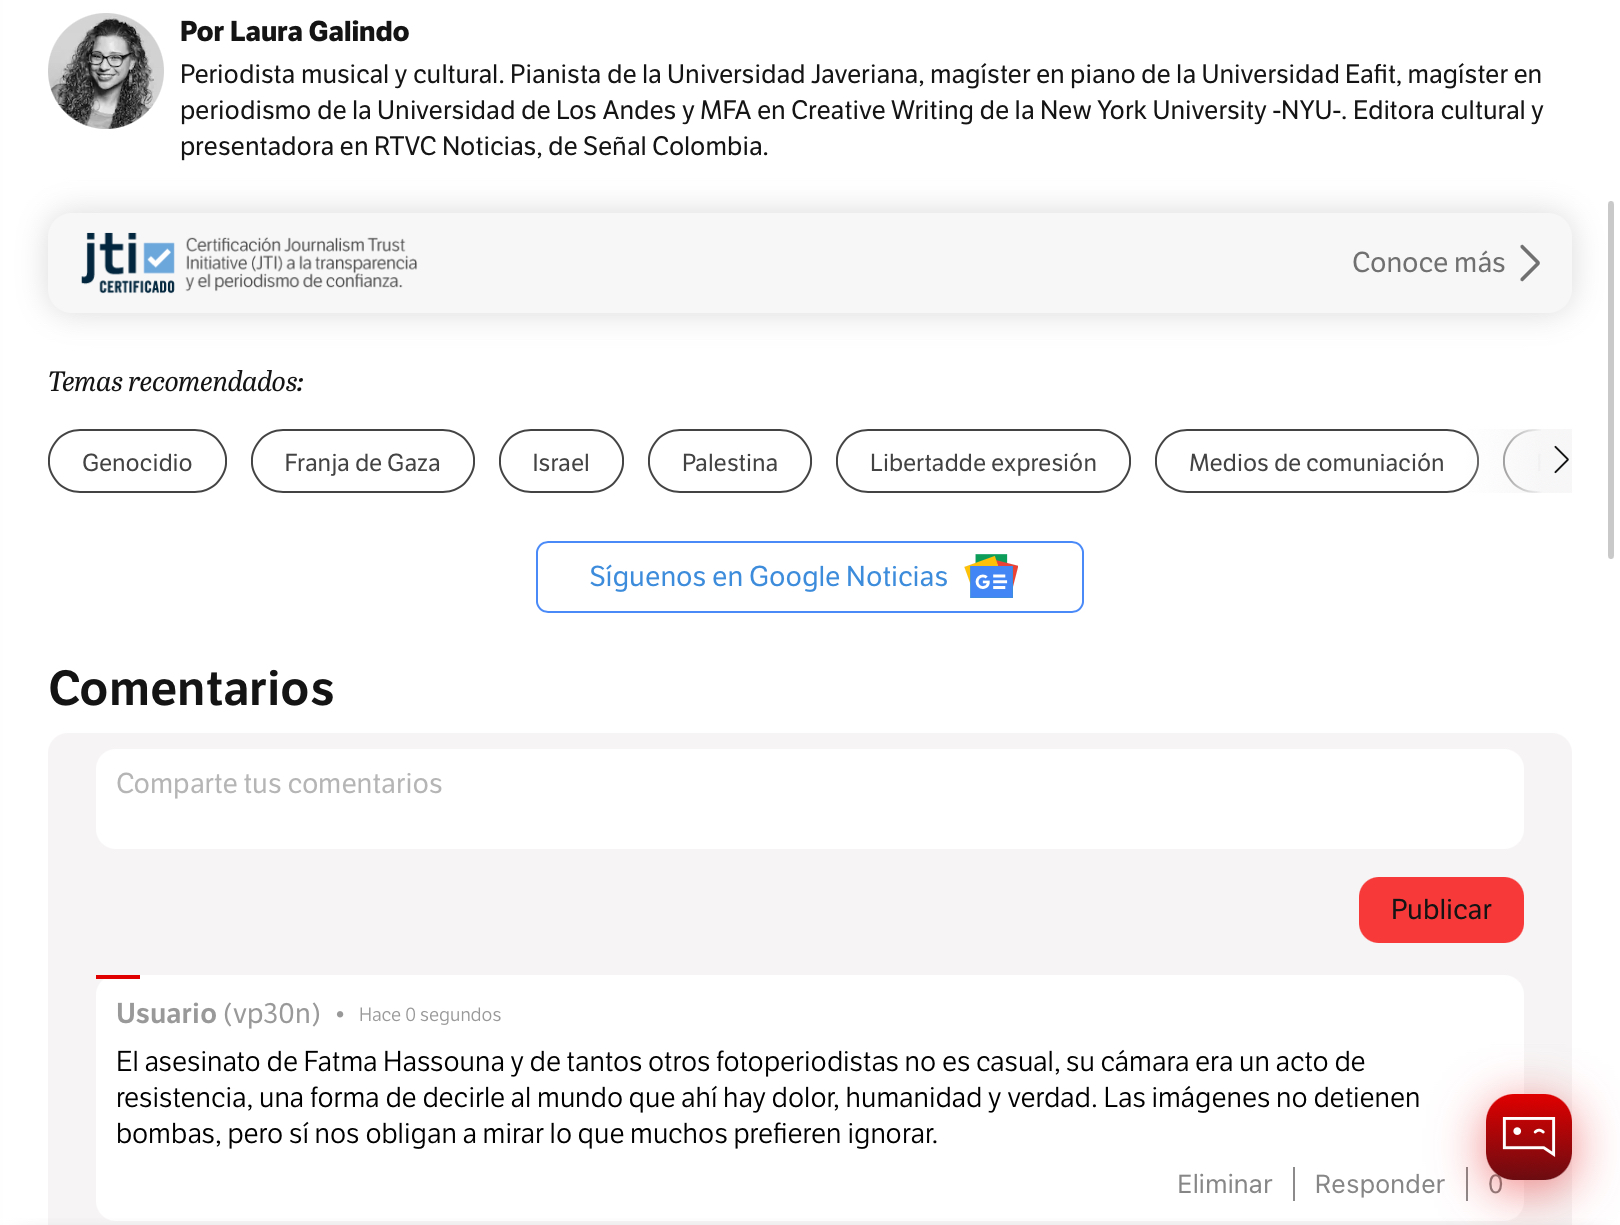The height and width of the screenshot is (1225, 1620).
Task: Click the Por Laura Galindo author name
Action: tap(294, 31)
